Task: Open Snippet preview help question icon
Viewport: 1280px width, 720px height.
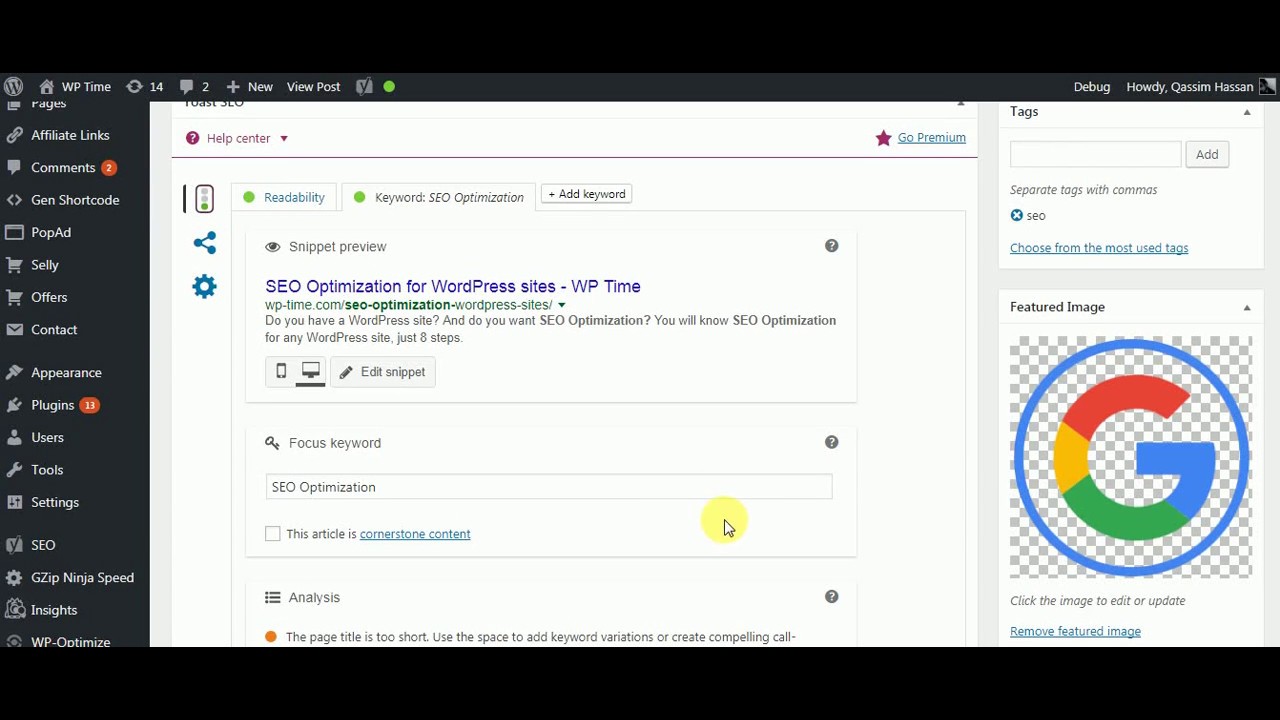Action: [831, 246]
